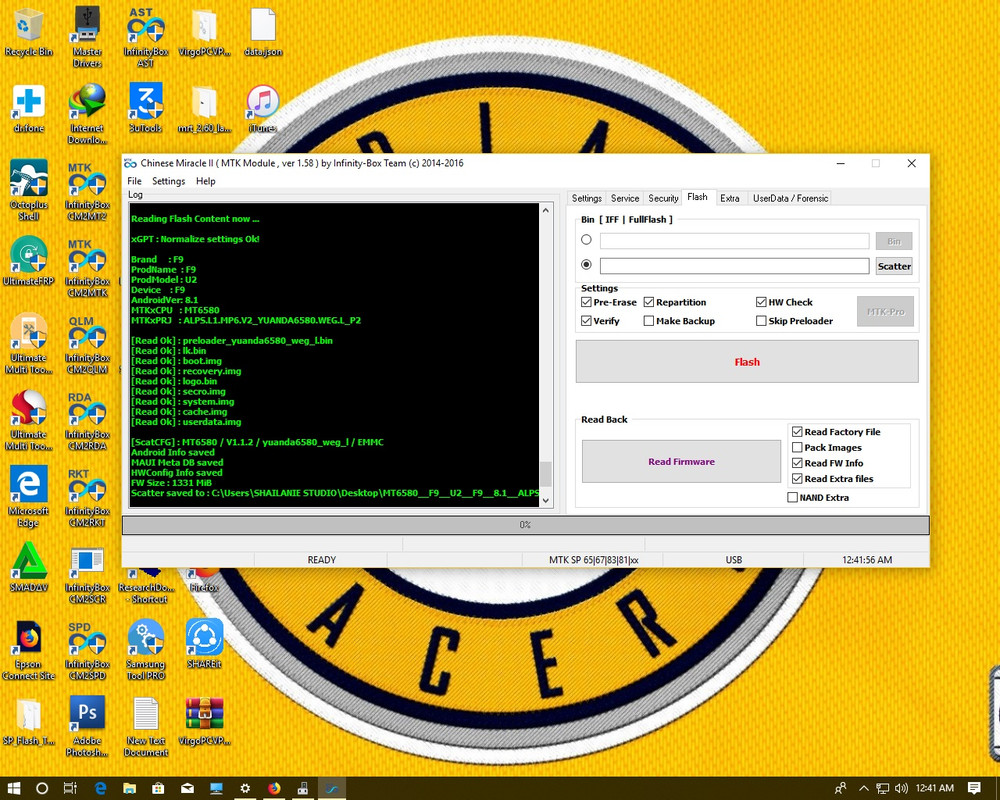
Task: Click the Read Firmware button
Action: [x=681, y=461]
